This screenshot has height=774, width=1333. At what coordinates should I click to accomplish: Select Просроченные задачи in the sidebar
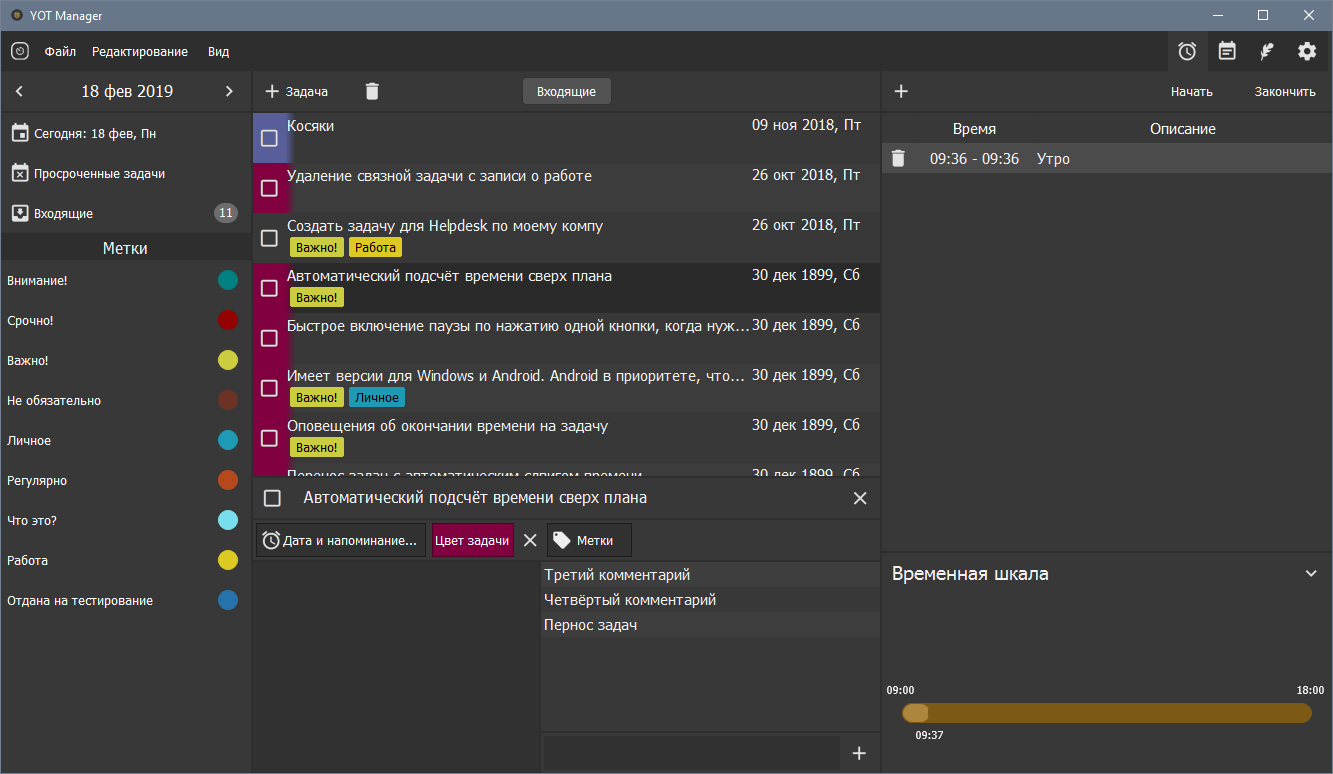tap(99, 173)
